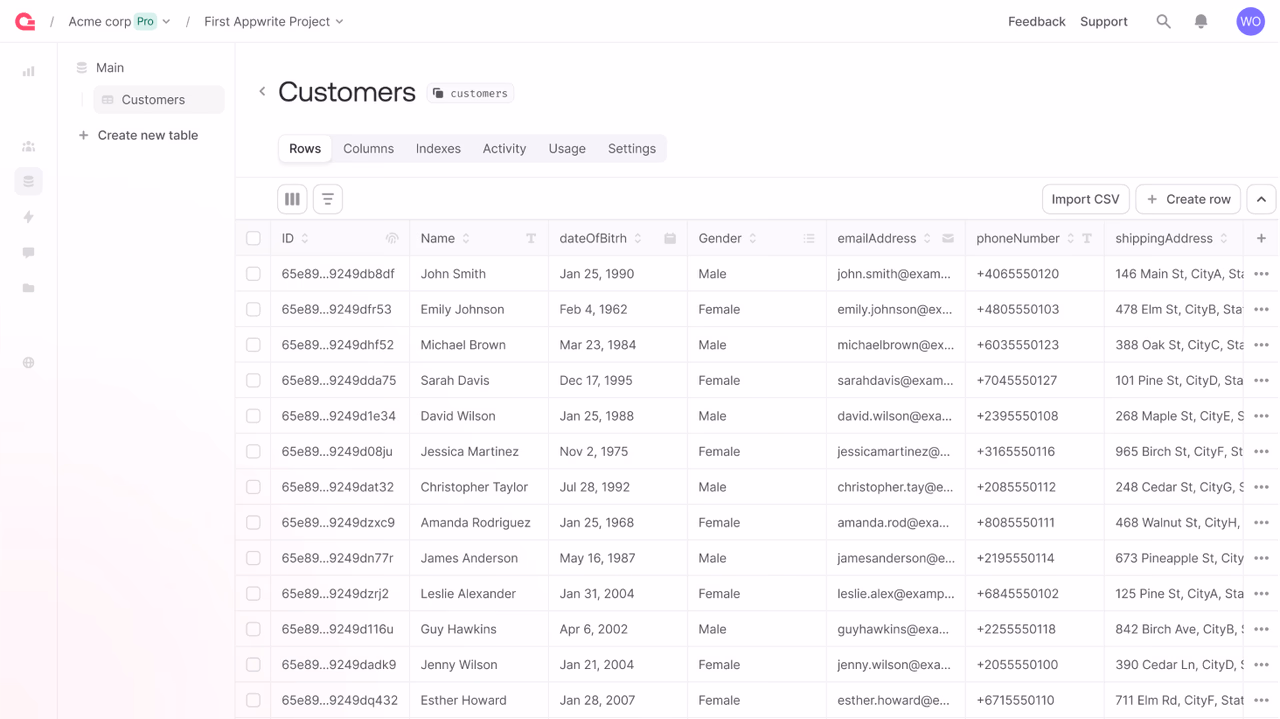Open the filters icon button
The width and height of the screenshot is (1280, 719).
[328, 199]
